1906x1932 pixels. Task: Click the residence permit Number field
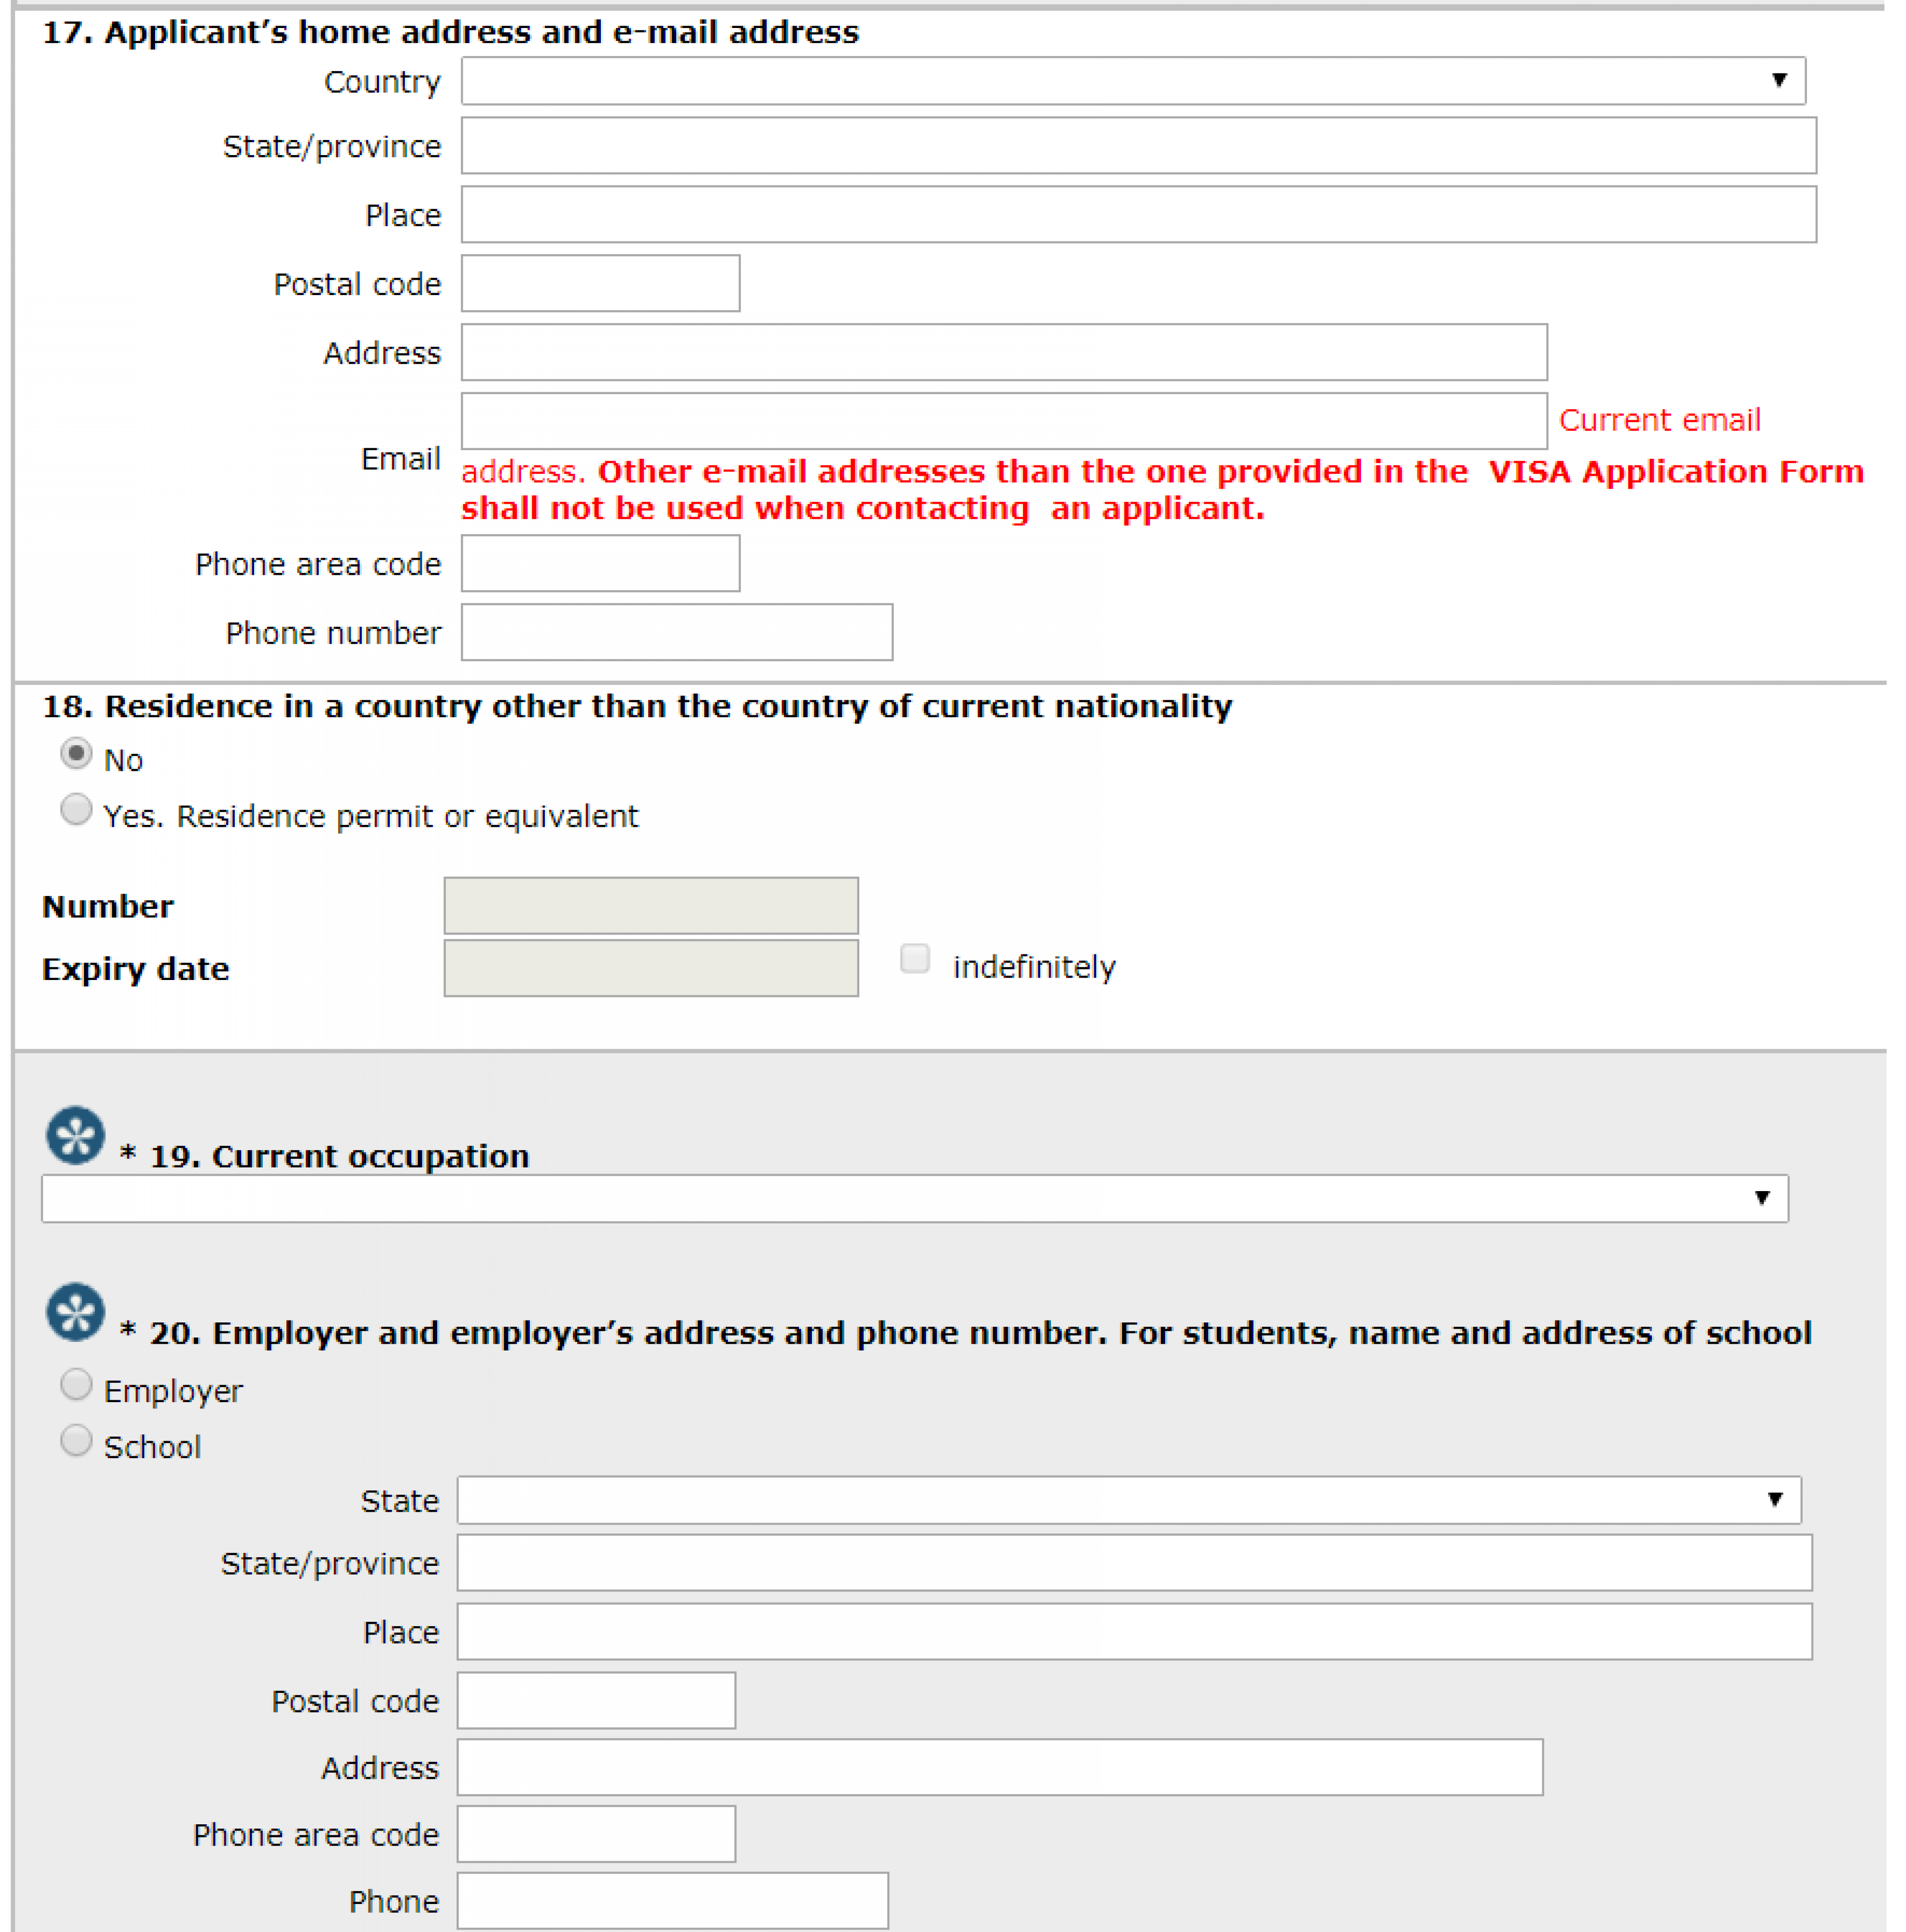pos(650,906)
